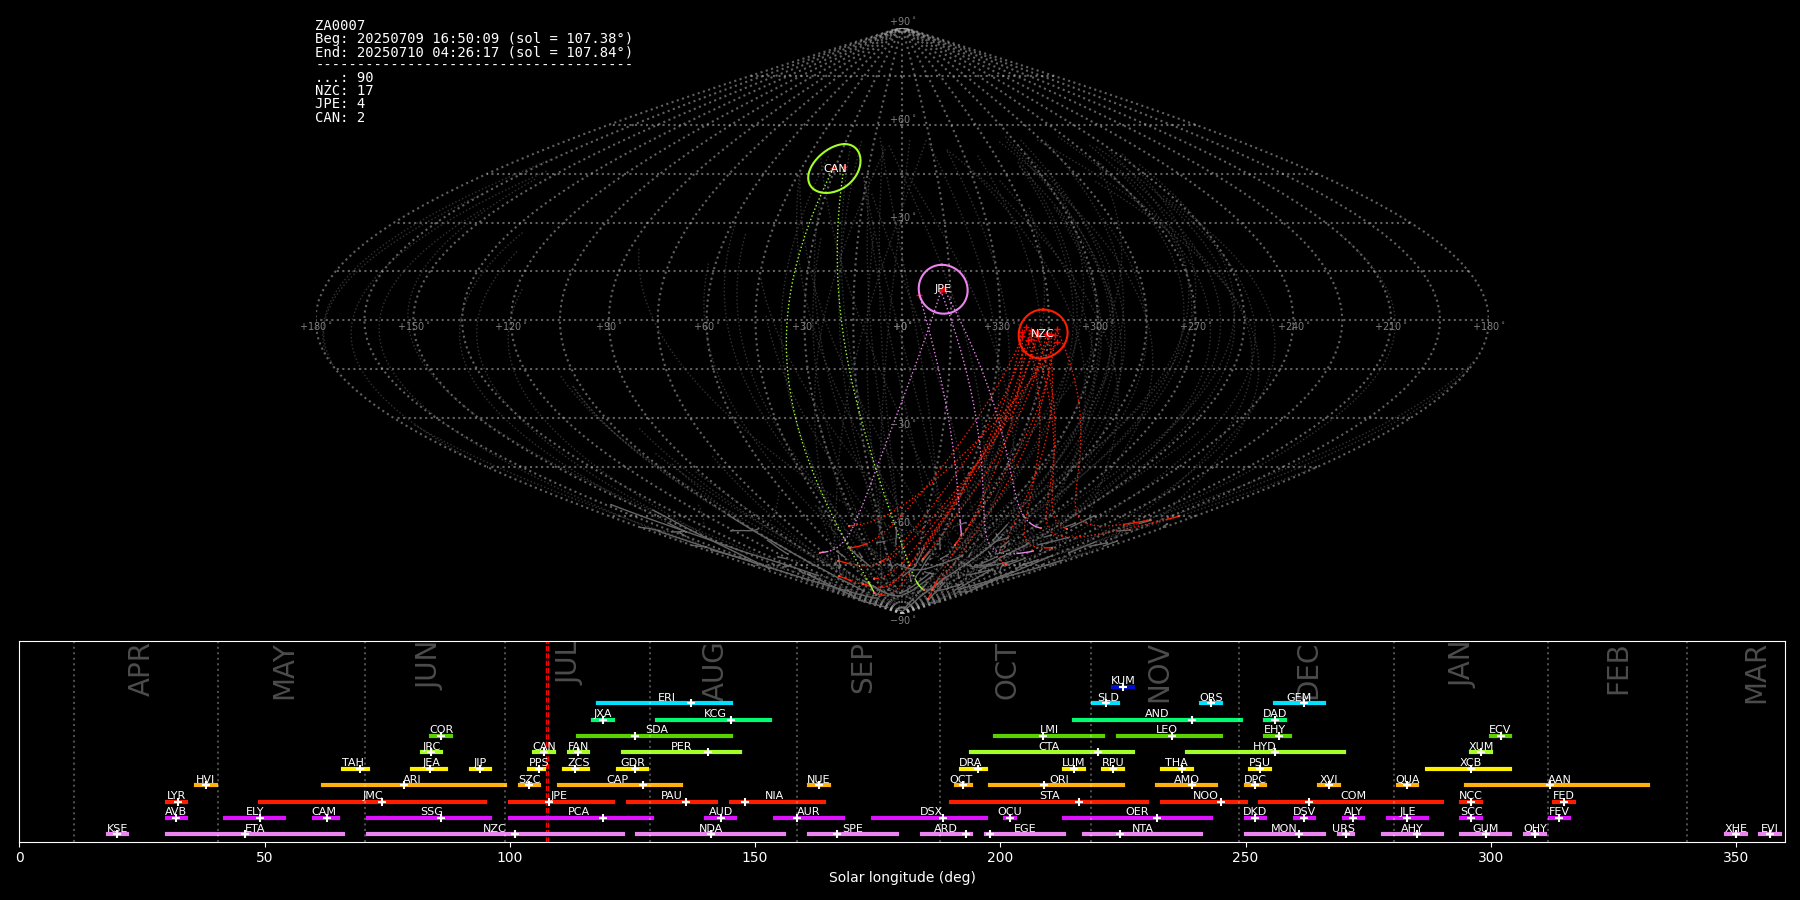
Task: Click the red NZC radiant circle on sky map
Action: (x=1043, y=334)
